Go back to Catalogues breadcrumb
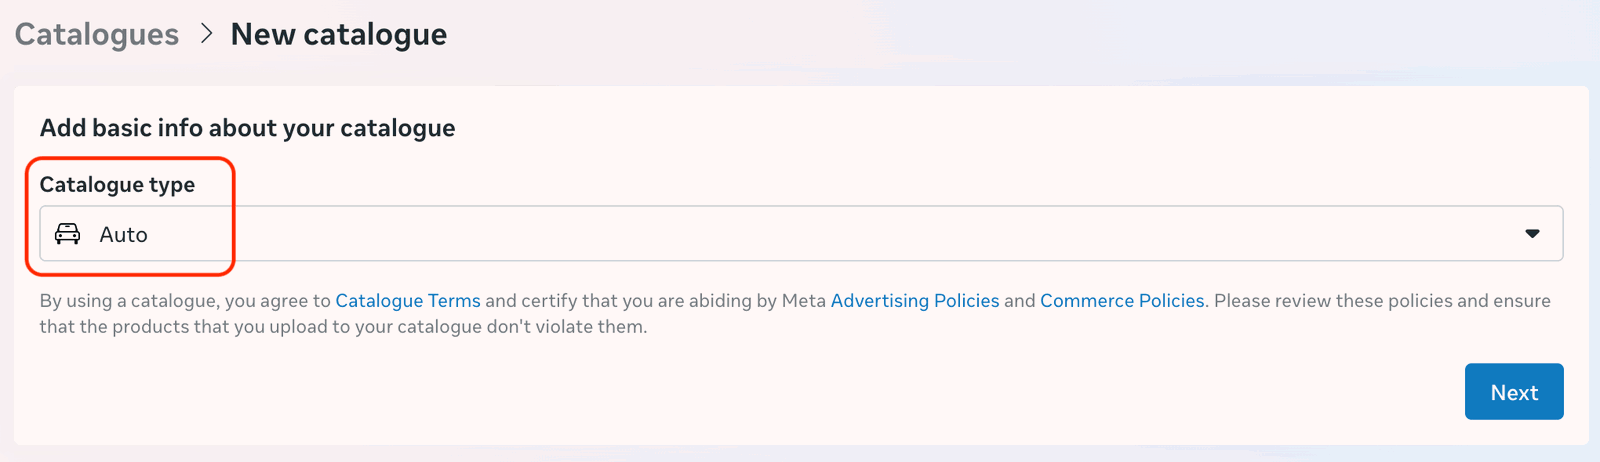Viewport: 1600px width, 462px height. tap(97, 34)
